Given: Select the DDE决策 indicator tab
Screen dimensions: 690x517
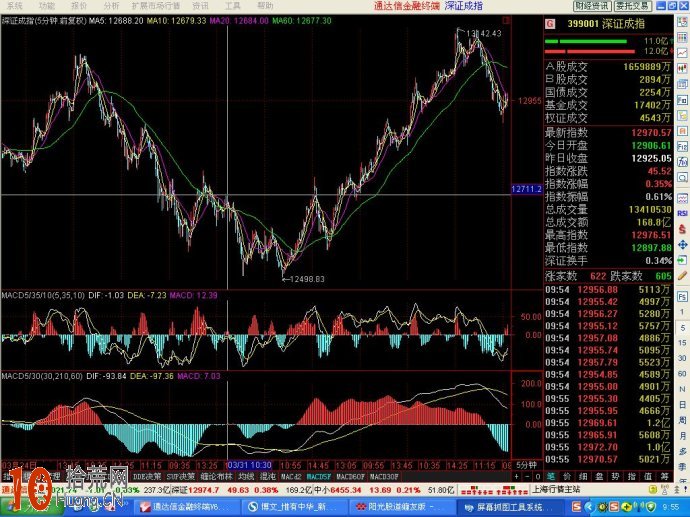Looking at the screenshot, I should point(147,477).
